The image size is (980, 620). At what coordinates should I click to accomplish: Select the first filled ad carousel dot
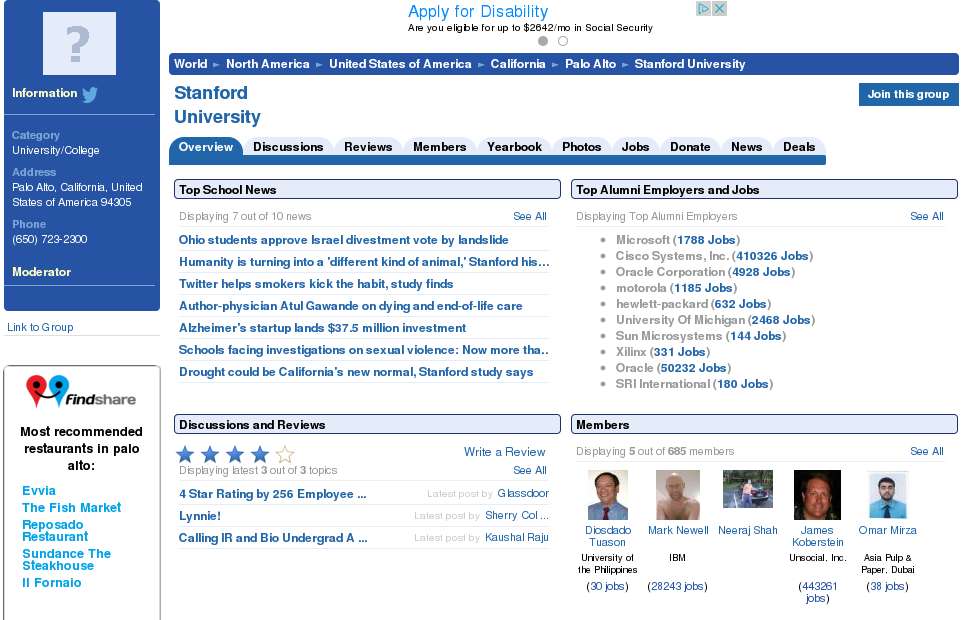click(x=543, y=41)
